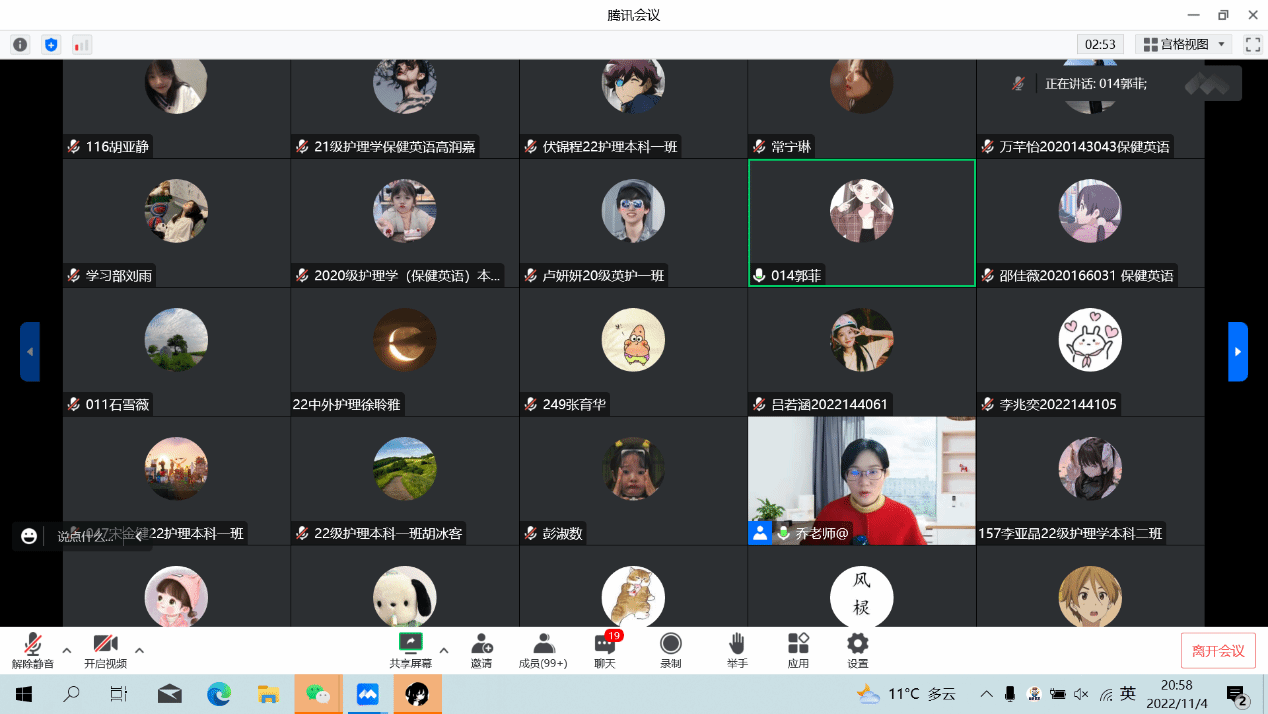
Task: Click the 邀请 invite icon
Action: (481, 649)
